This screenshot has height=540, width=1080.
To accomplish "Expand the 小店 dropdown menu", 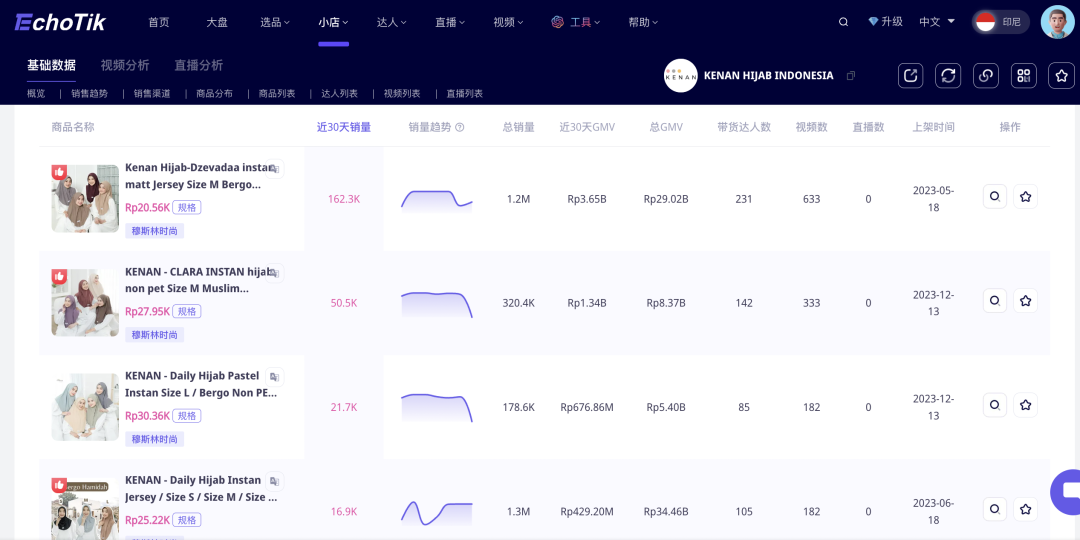I will tap(333, 22).
